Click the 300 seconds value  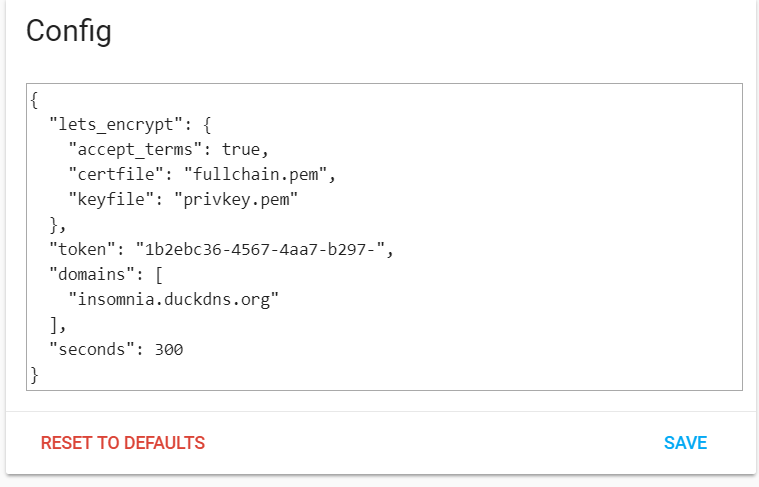[169, 349]
